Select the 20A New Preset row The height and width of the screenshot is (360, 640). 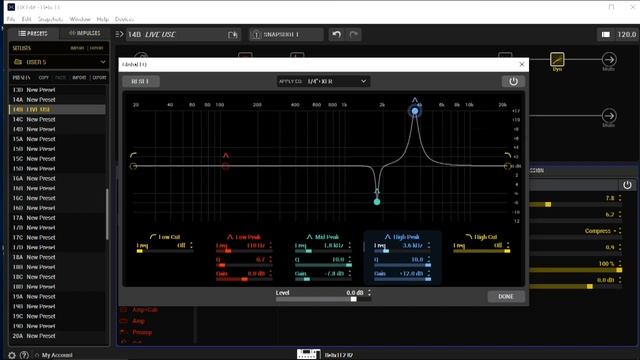pos(57,336)
